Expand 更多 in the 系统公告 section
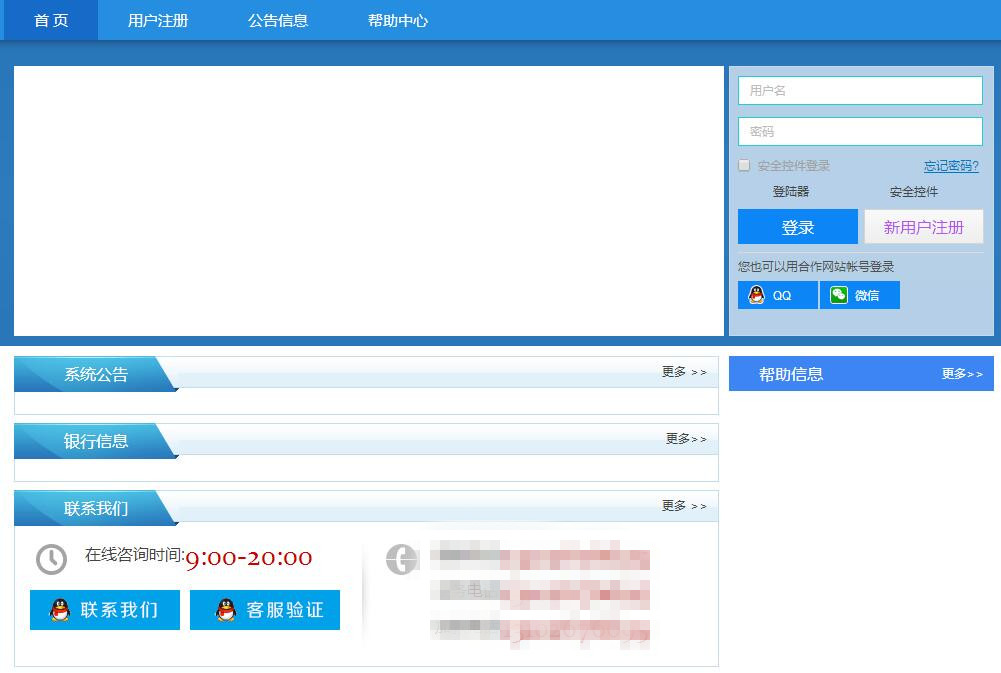This screenshot has width=1001, height=673. (x=684, y=372)
